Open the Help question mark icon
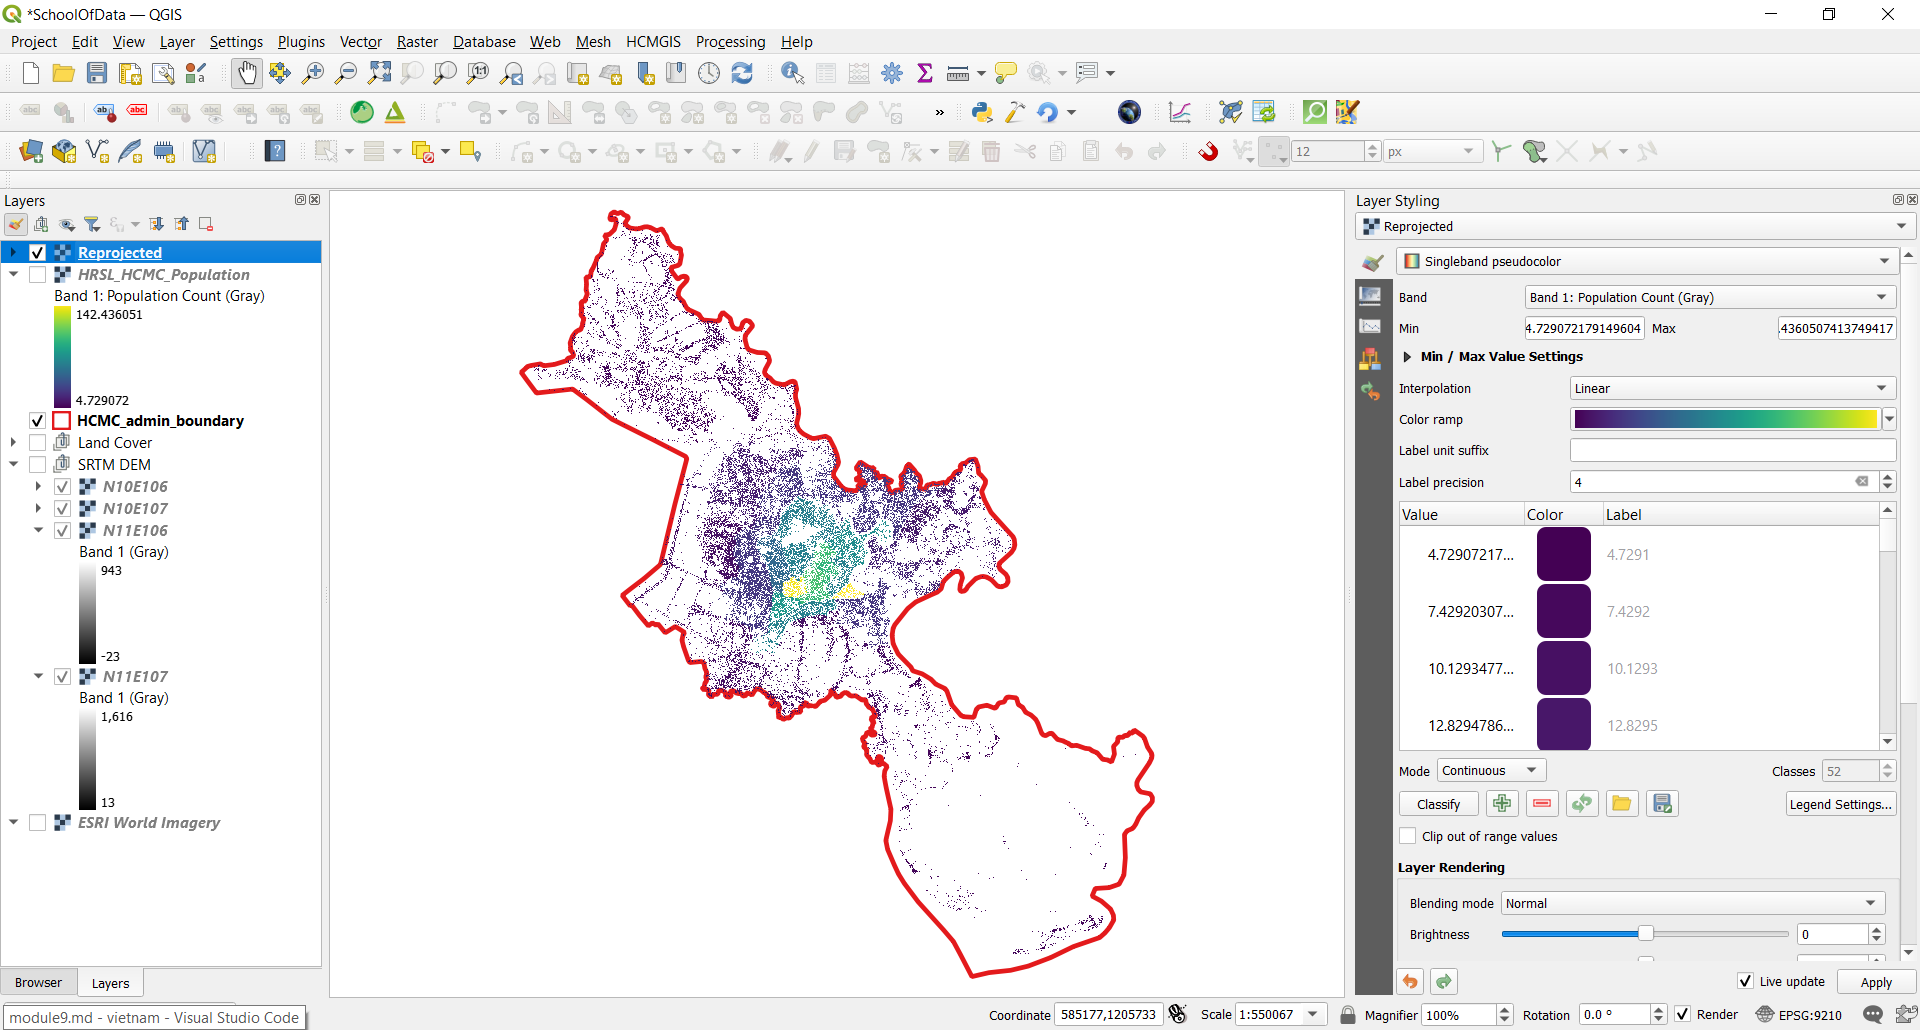1920x1030 pixels. click(275, 151)
